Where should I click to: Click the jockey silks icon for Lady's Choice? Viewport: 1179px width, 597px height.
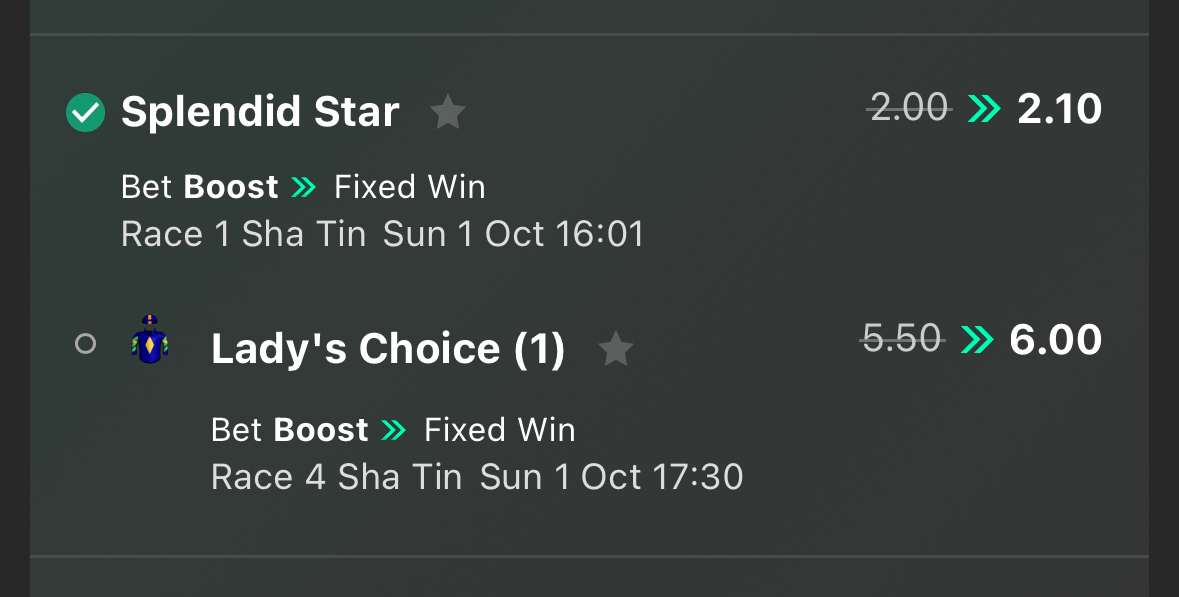(150, 340)
